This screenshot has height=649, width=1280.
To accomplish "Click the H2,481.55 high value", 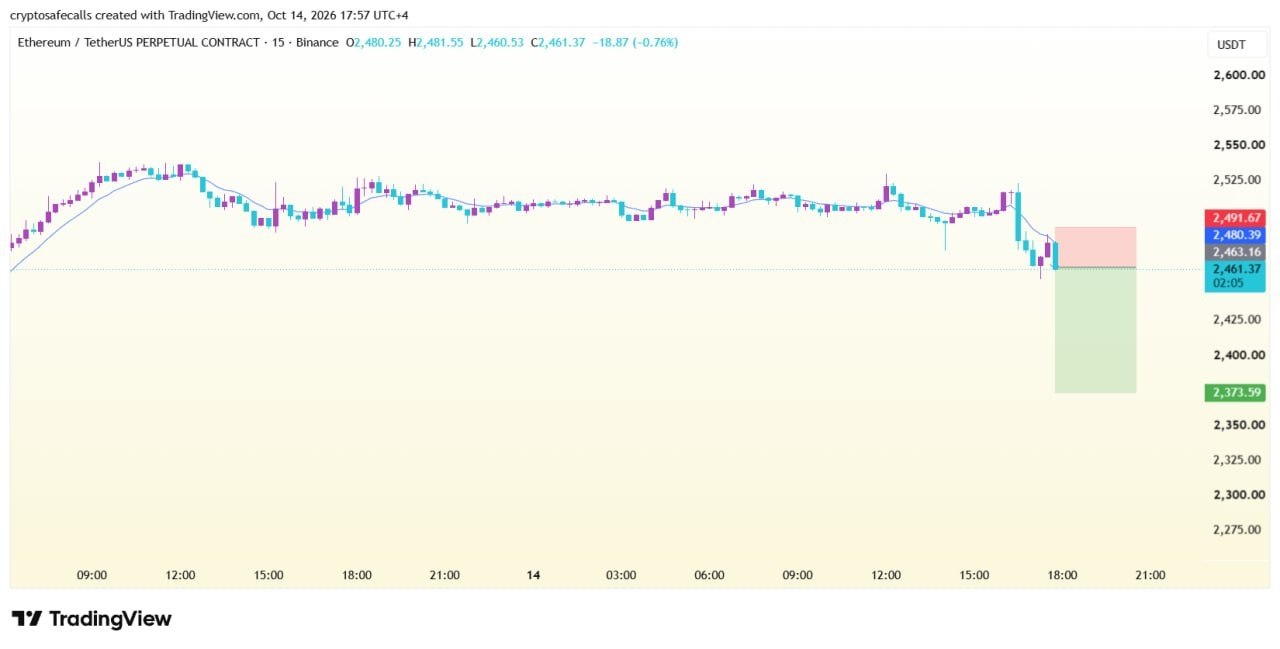I will [435, 43].
